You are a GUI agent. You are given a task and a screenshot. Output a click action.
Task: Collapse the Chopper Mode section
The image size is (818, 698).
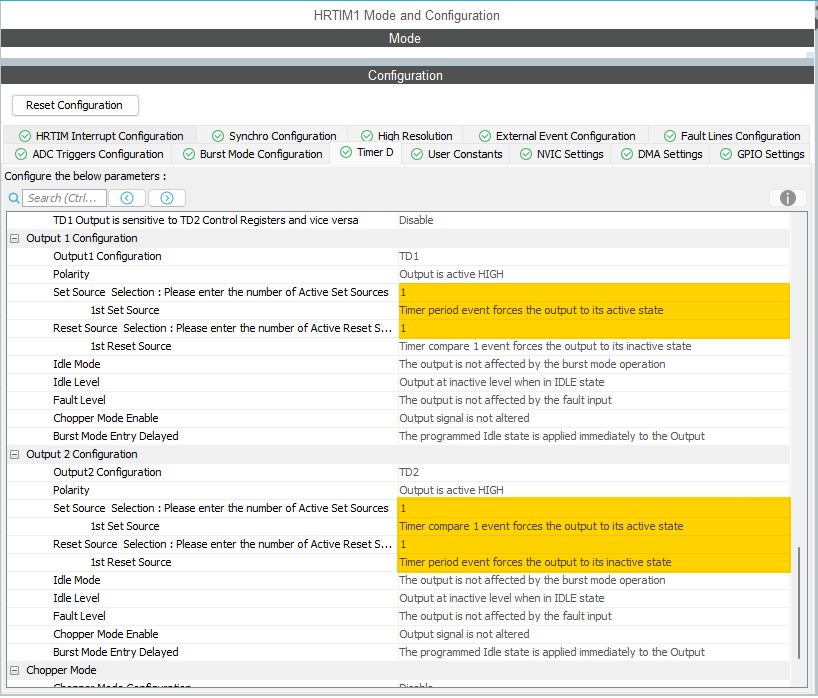click(13, 670)
